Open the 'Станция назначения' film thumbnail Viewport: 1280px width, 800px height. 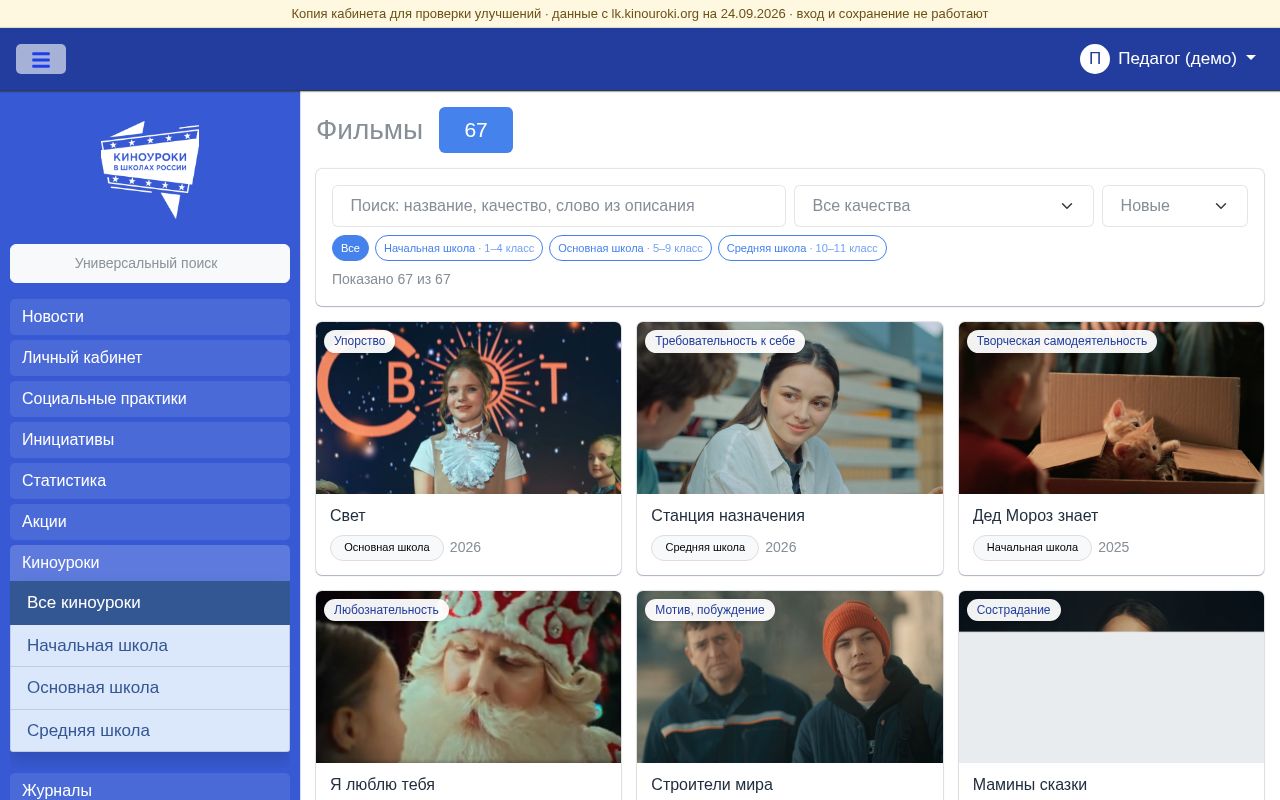click(790, 408)
